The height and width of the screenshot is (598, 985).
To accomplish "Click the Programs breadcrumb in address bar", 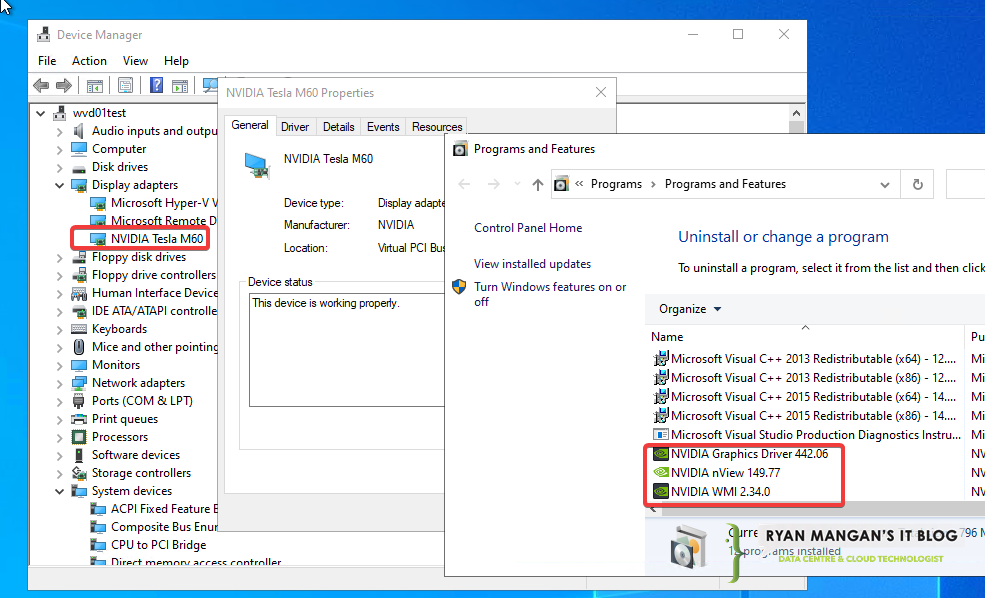I will click(616, 184).
